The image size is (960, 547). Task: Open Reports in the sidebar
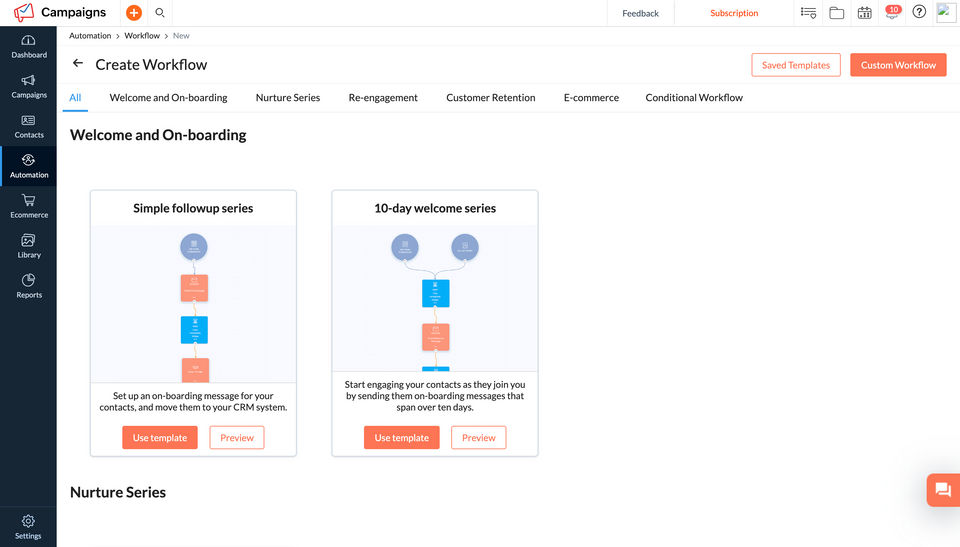pyautogui.click(x=29, y=286)
